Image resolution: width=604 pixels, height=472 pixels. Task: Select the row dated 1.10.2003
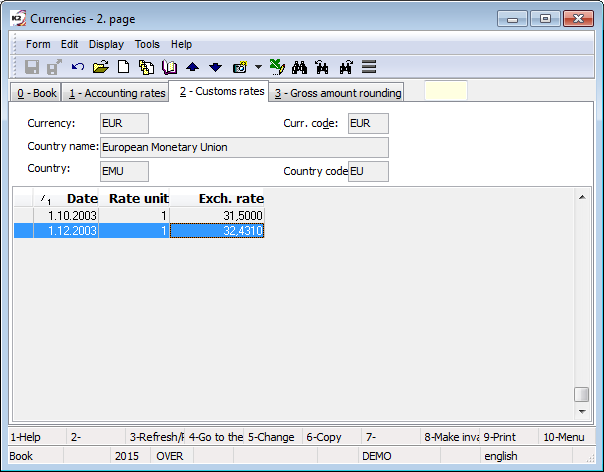point(139,215)
